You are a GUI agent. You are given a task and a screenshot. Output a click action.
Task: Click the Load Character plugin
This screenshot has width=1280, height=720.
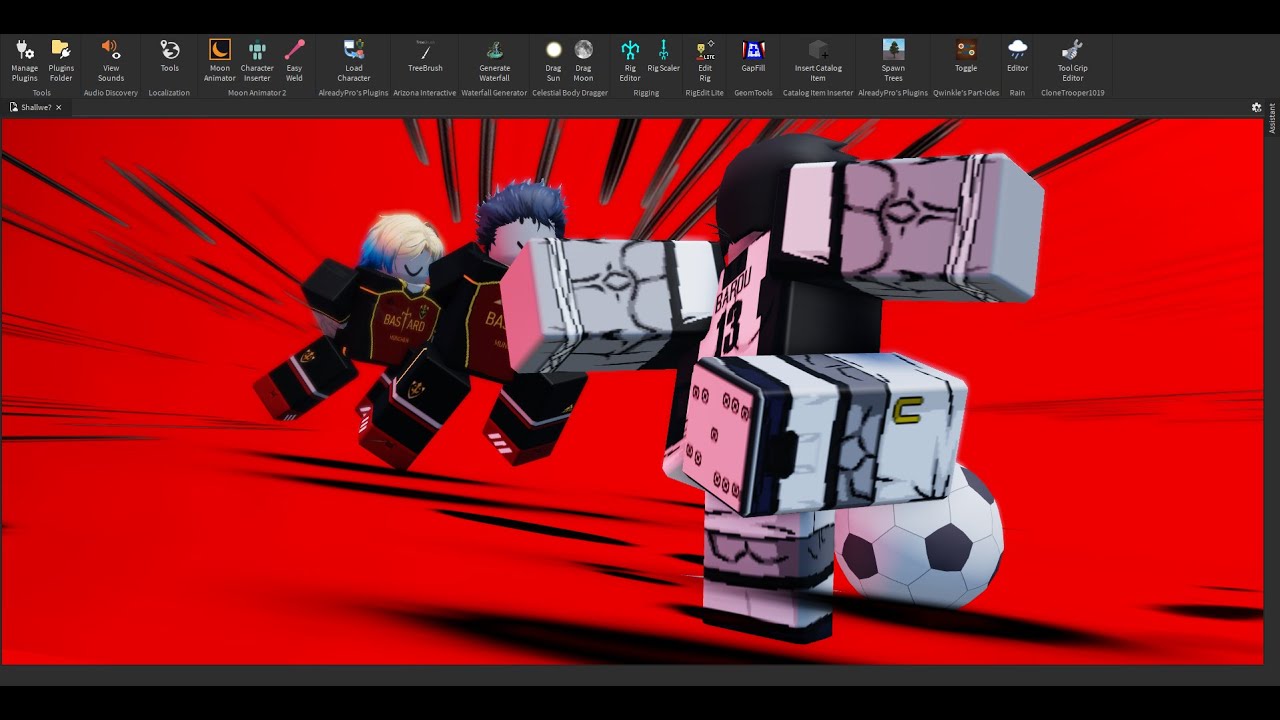point(354,61)
